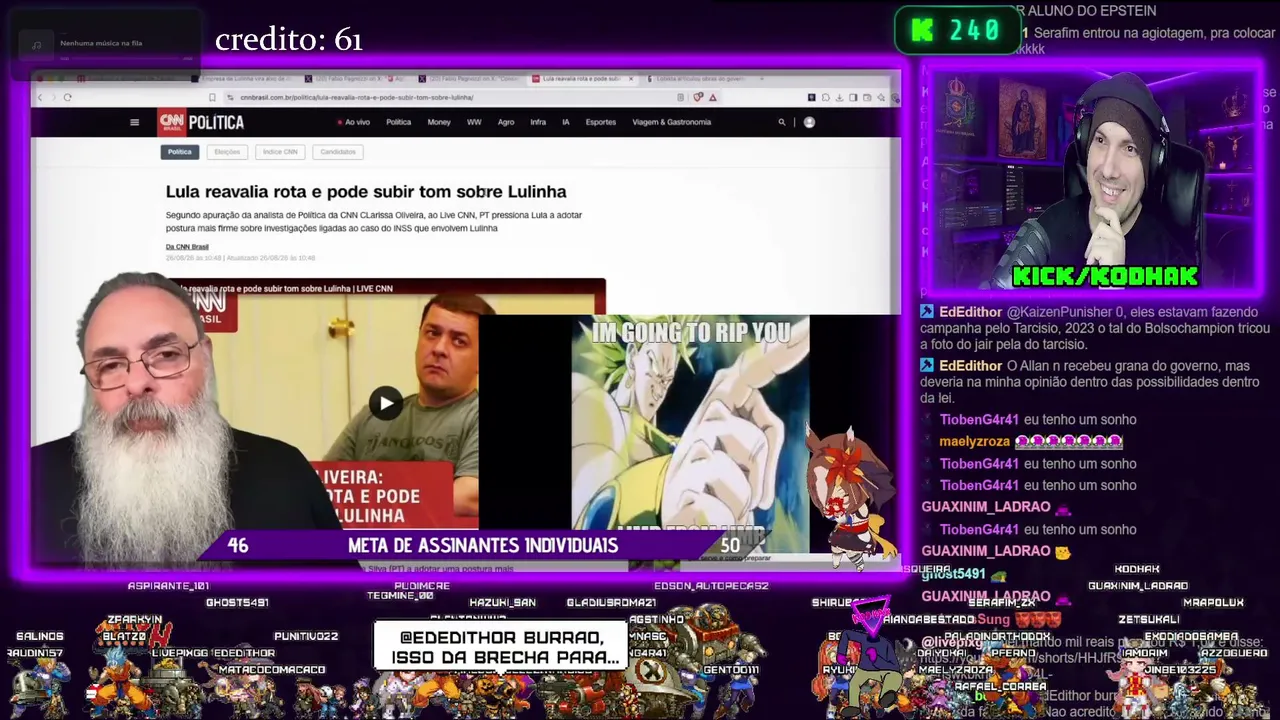
Task: Play the Lula reavalia rota video
Action: coord(386,403)
